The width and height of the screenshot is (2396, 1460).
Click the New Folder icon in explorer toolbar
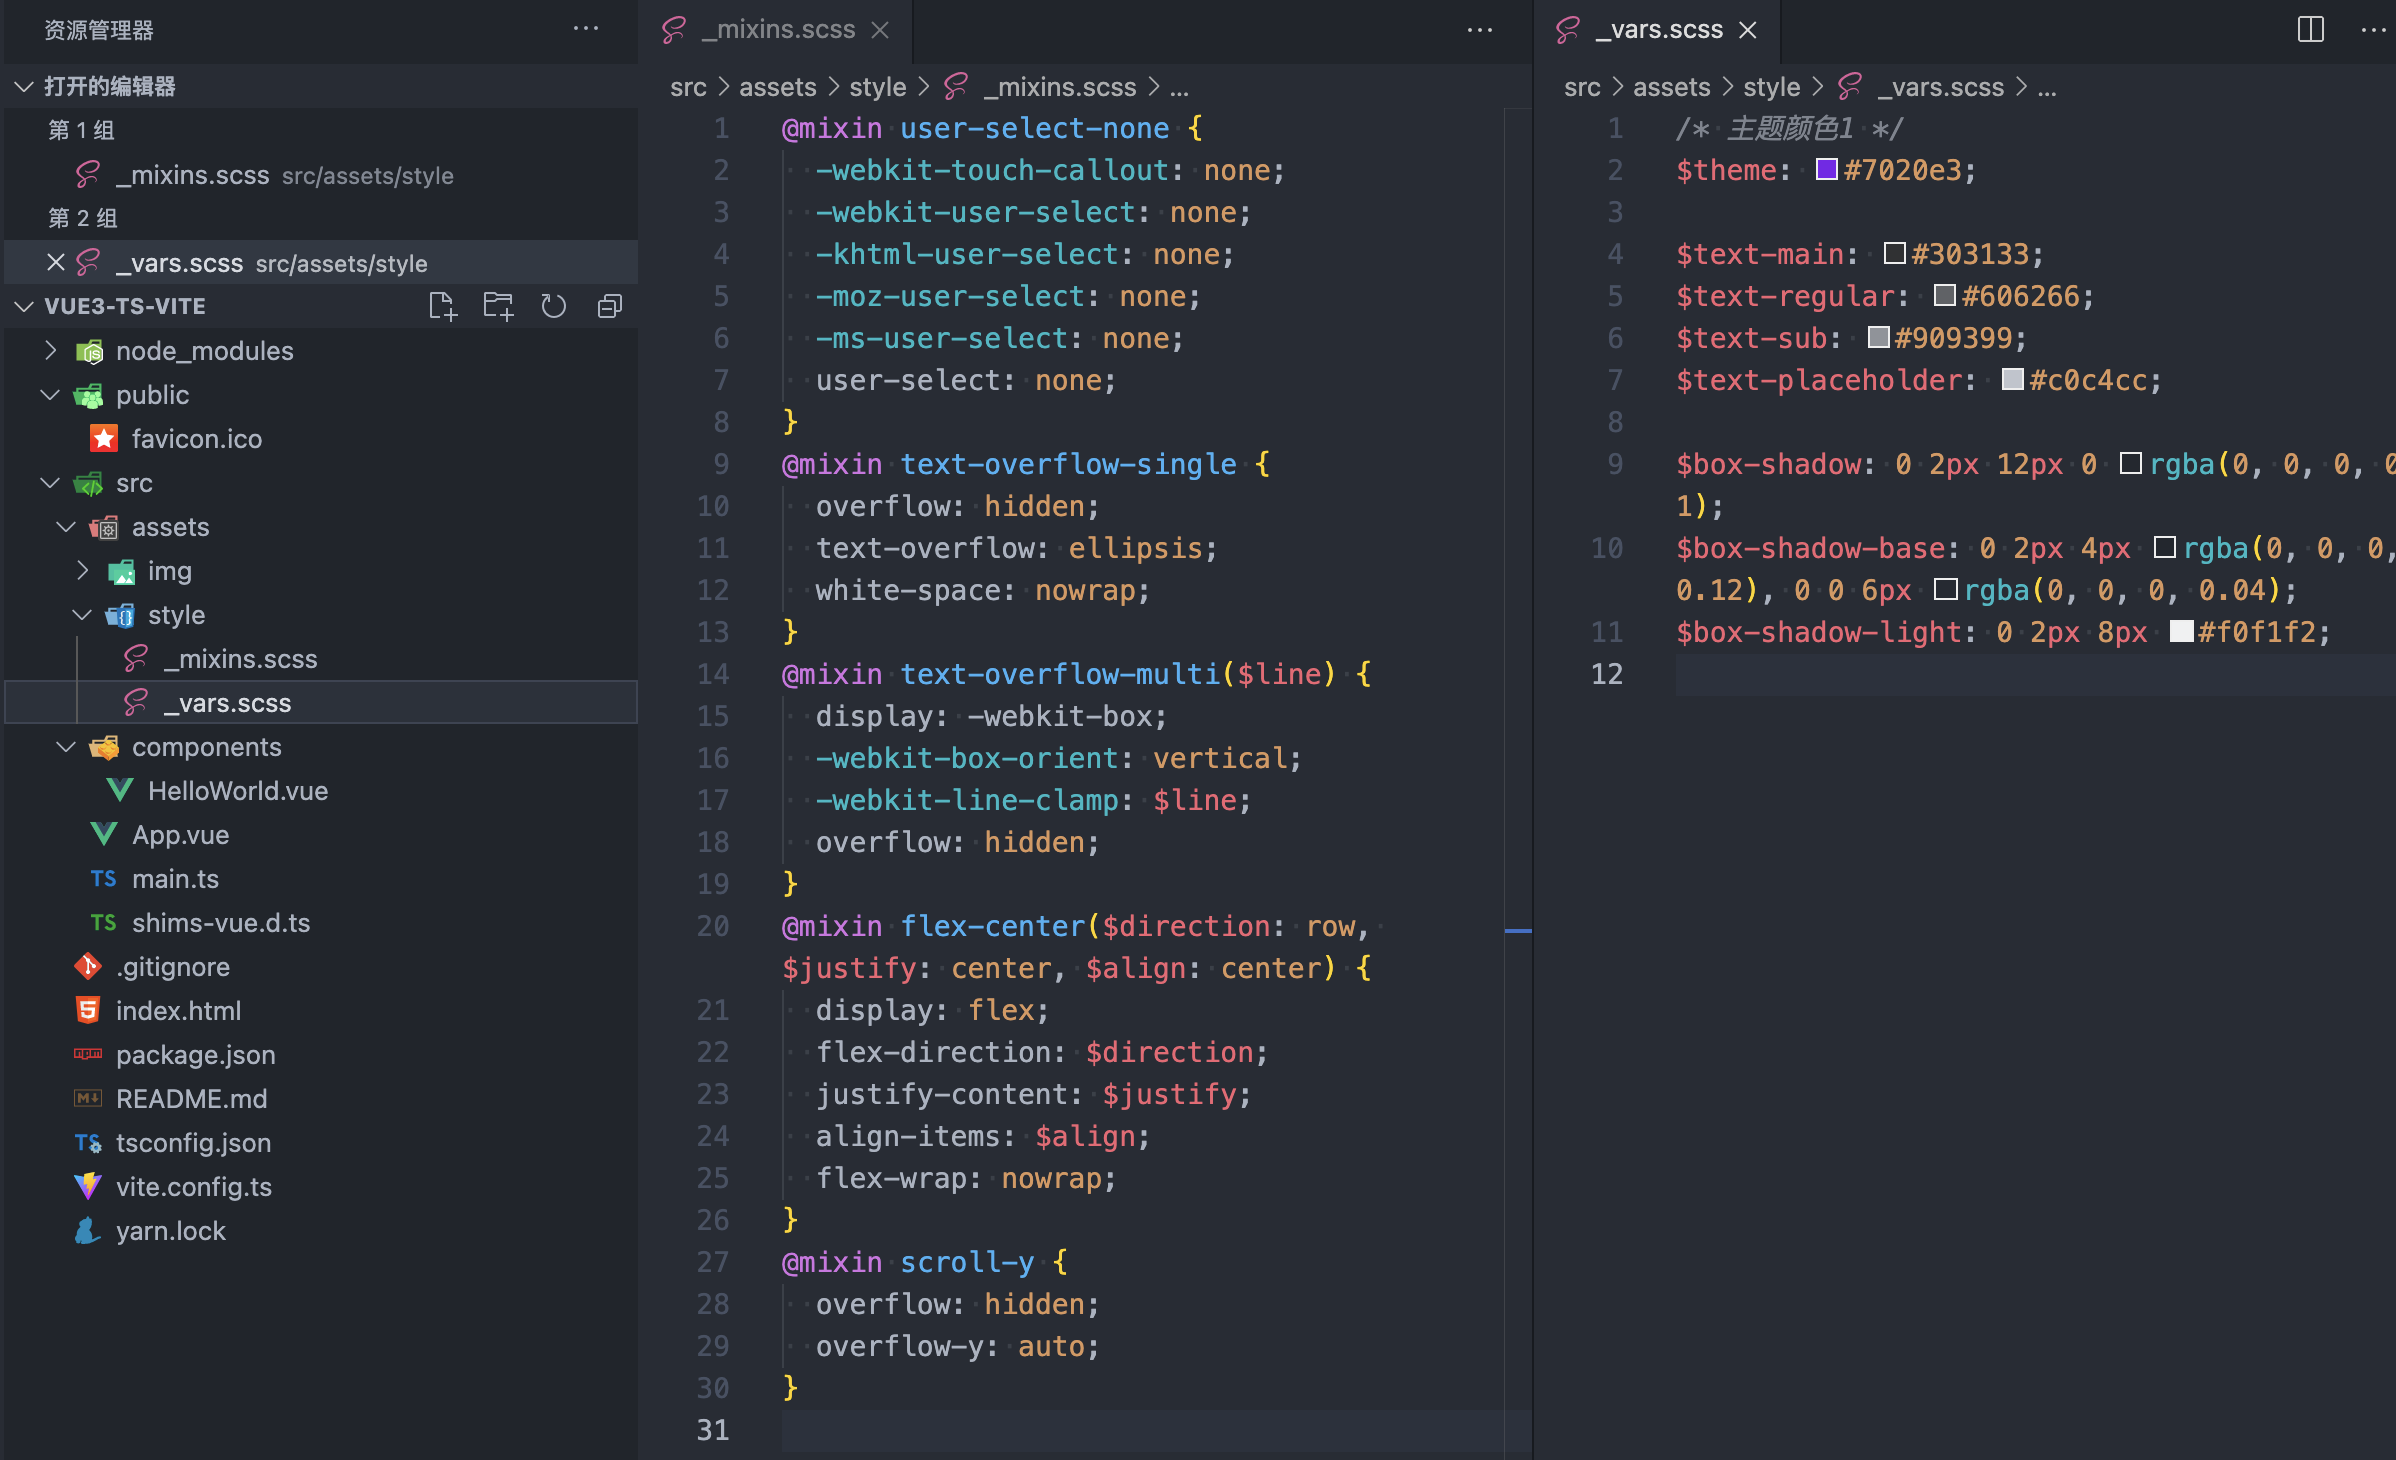[x=498, y=306]
